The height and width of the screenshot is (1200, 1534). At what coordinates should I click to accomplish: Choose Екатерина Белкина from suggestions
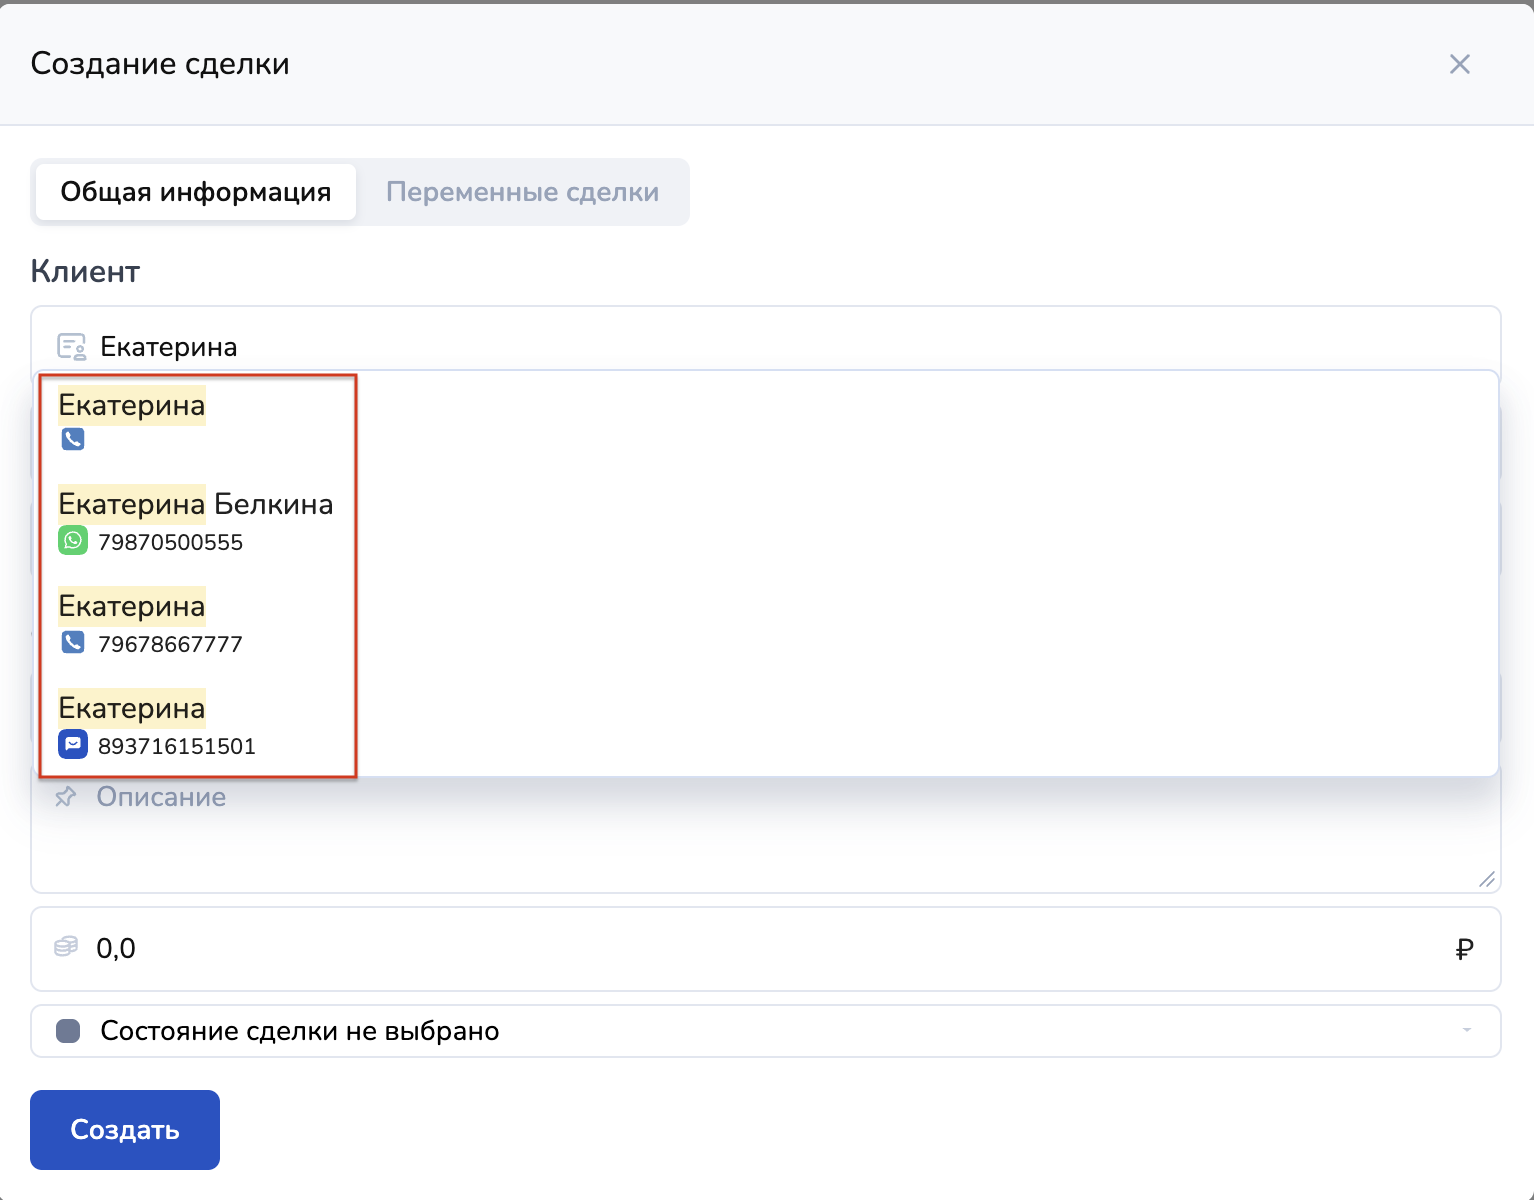(x=196, y=505)
